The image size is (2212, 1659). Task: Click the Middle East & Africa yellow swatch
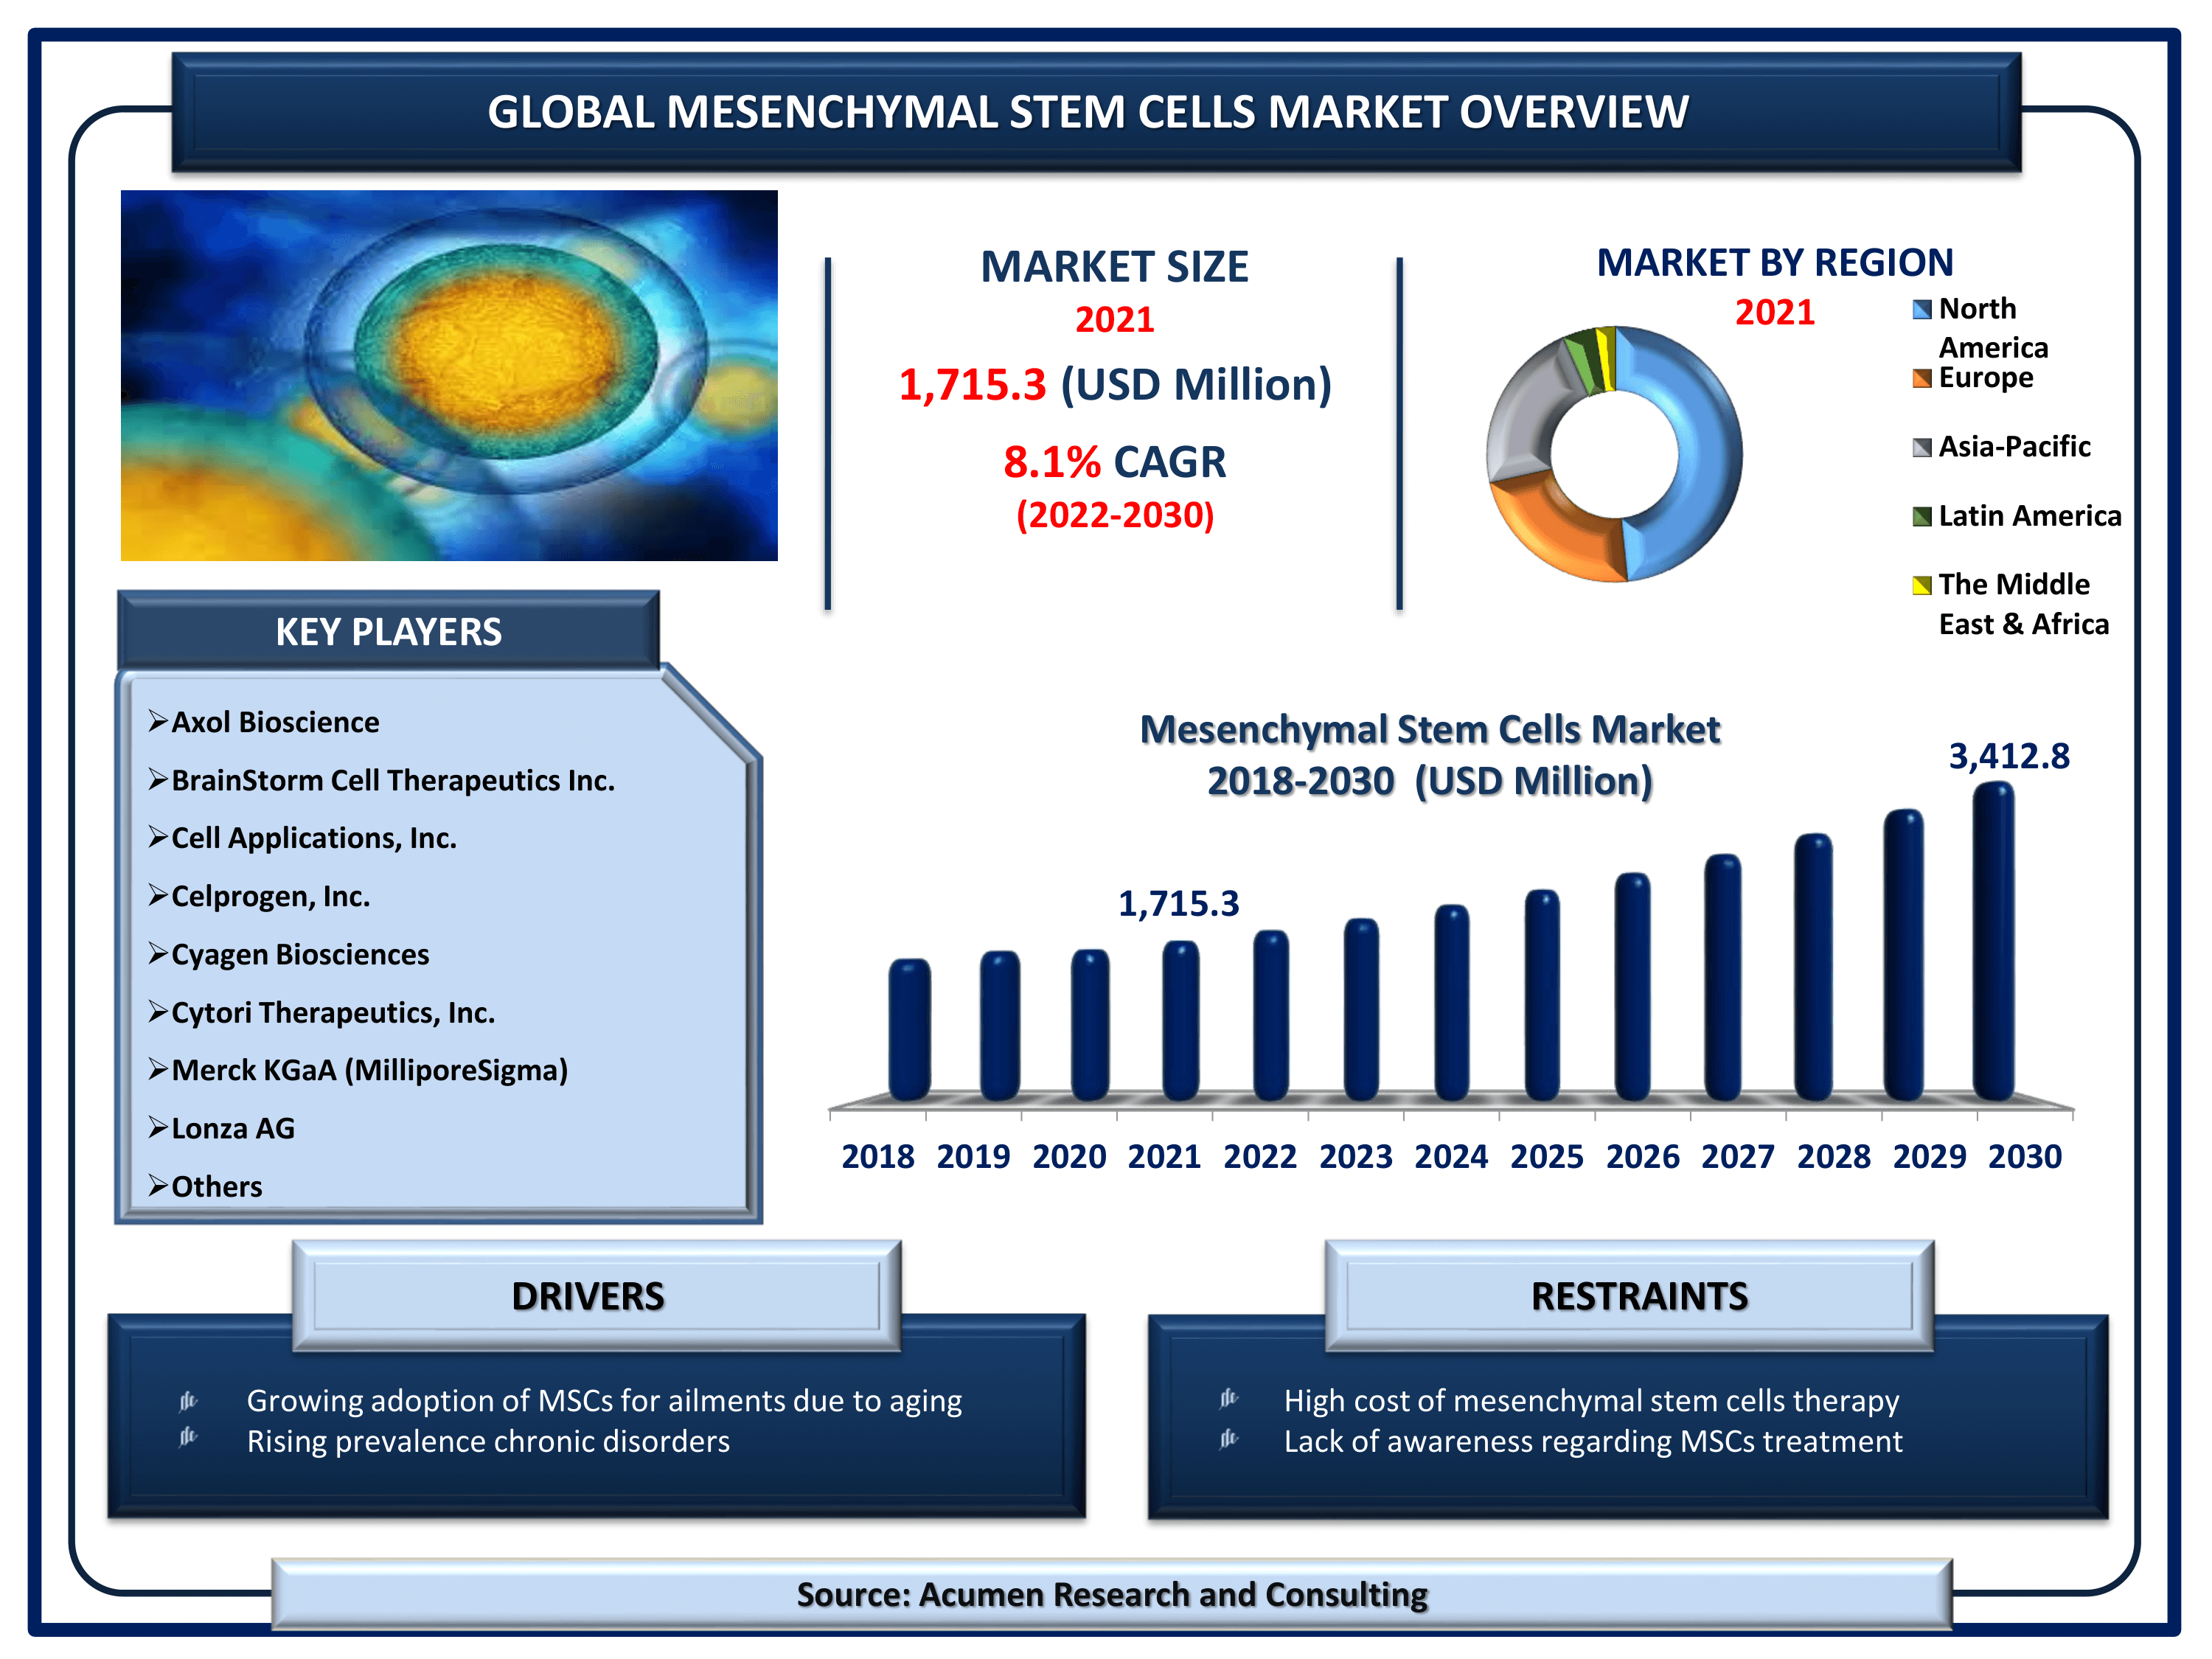coord(1921,585)
